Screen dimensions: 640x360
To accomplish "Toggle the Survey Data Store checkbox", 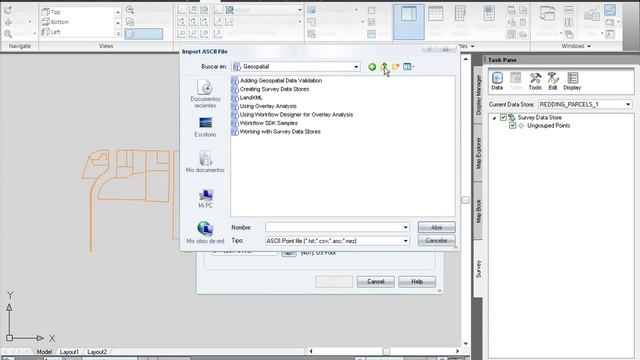I will coord(503,118).
